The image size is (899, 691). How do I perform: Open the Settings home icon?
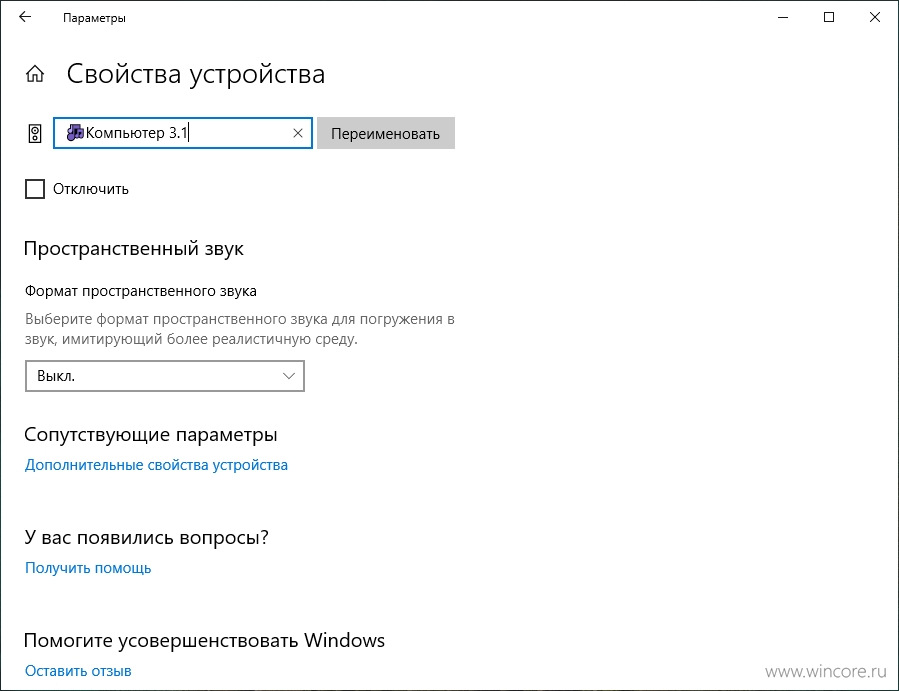coord(35,74)
